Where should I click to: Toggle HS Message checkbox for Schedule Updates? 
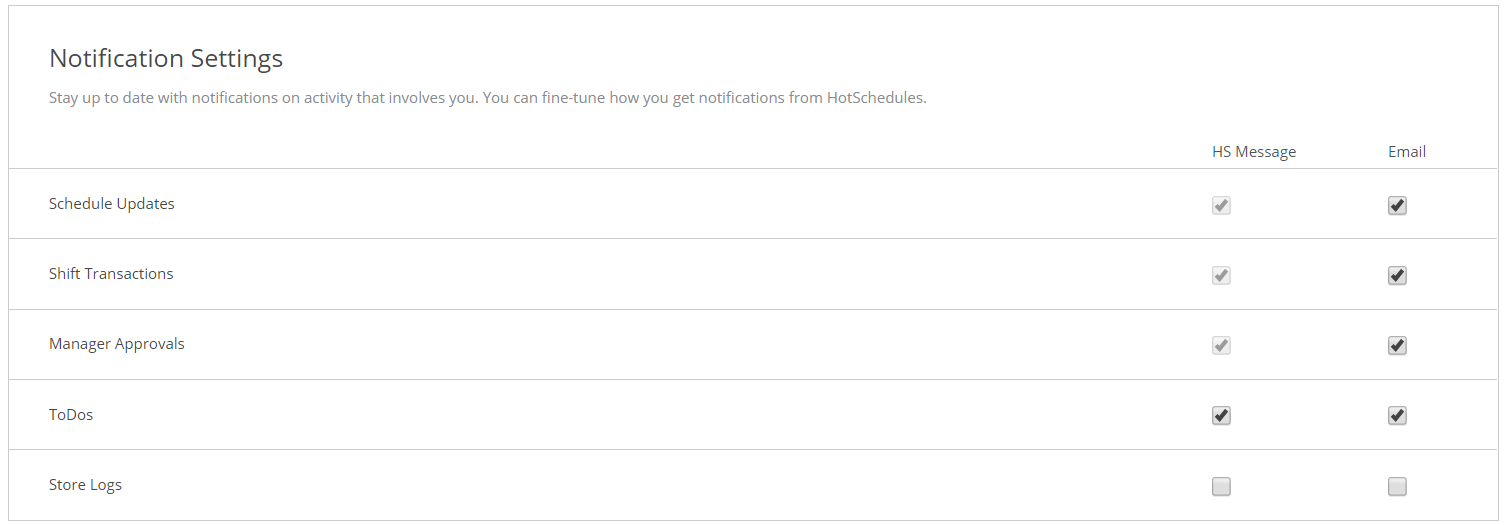1221,206
